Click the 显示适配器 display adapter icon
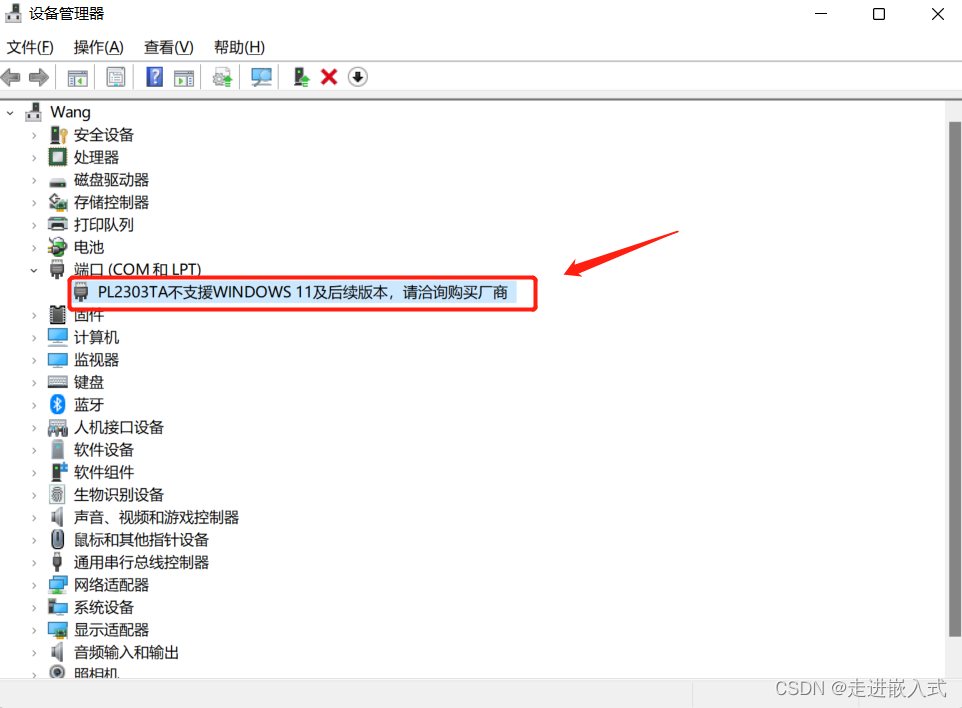 point(58,629)
